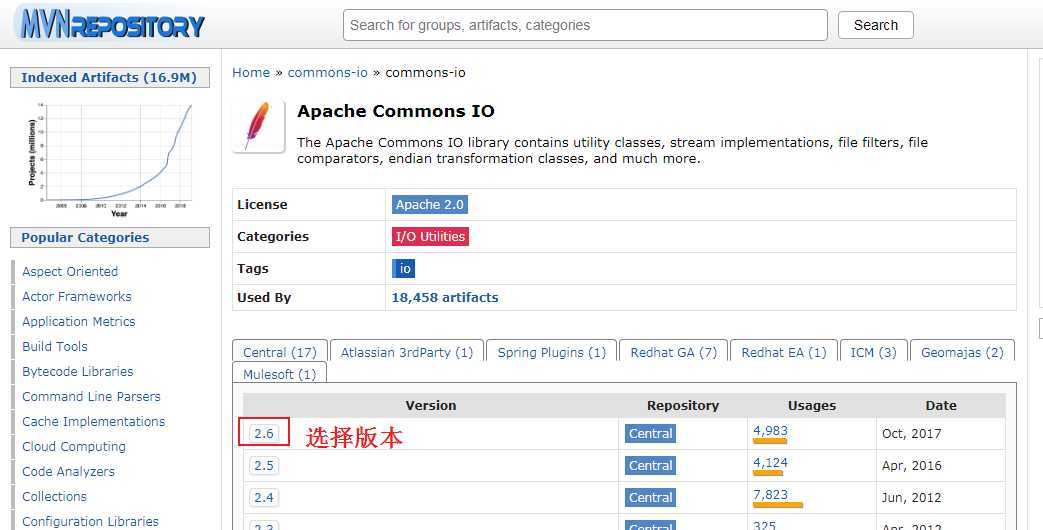Screen dimensions: 1043x530
Task: Click Central repository for version 2.4
Action: (651, 497)
